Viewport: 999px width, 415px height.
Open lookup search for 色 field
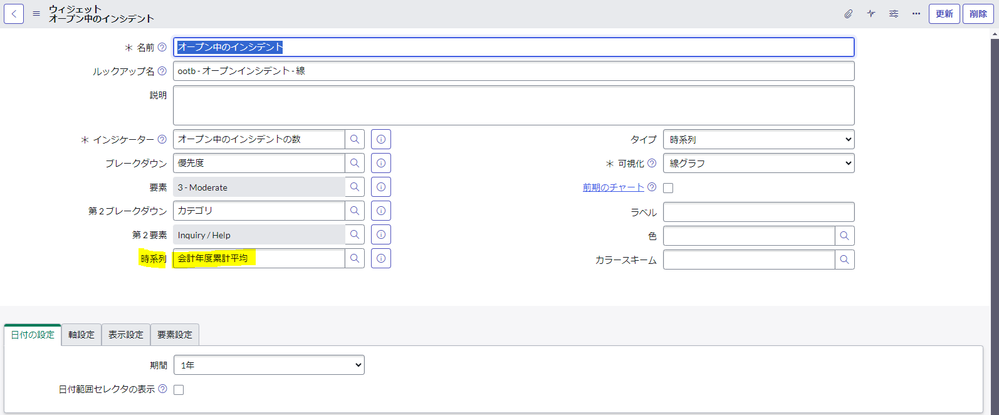click(x=845, y=235)
